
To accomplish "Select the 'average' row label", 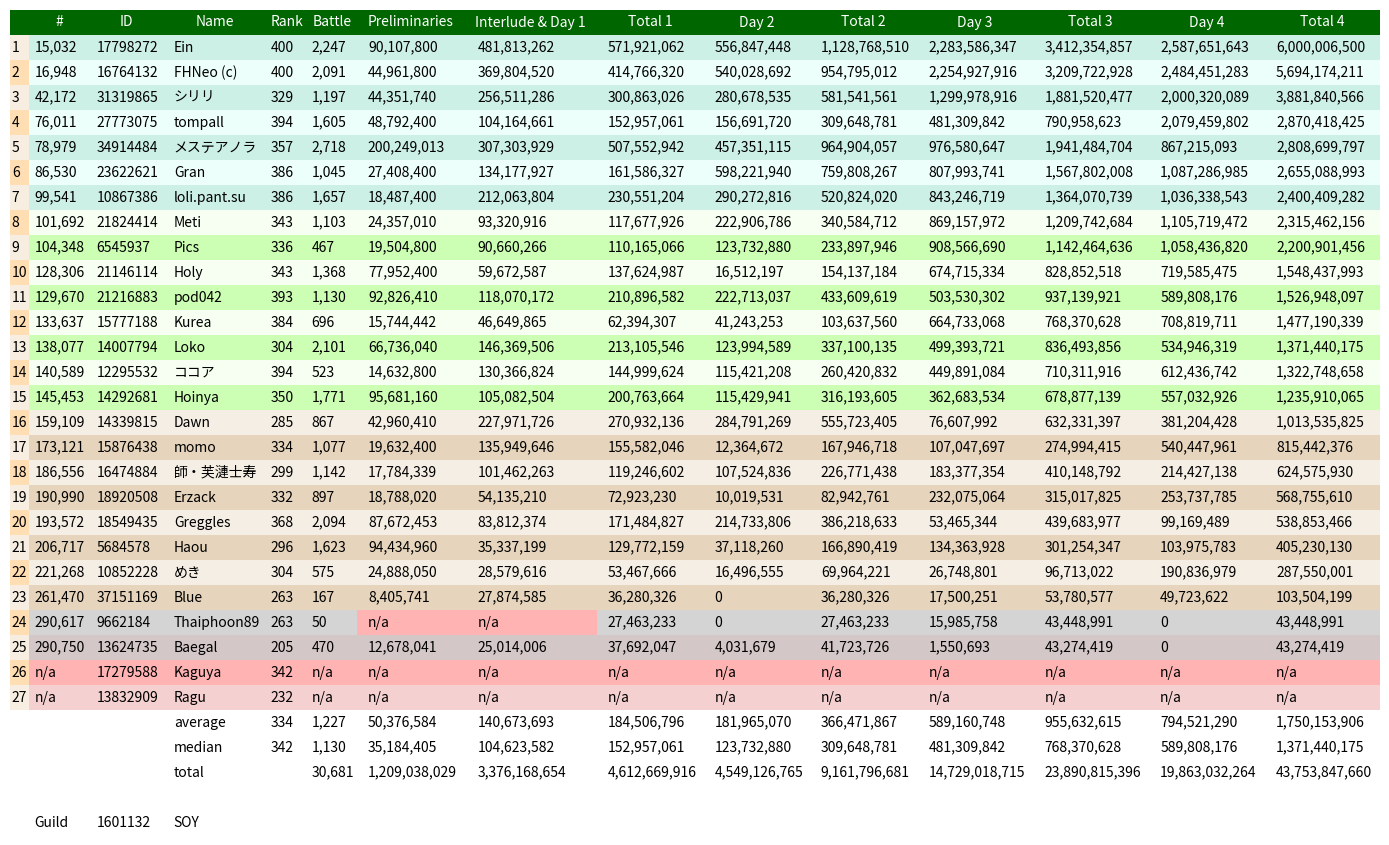I will 200,722.
